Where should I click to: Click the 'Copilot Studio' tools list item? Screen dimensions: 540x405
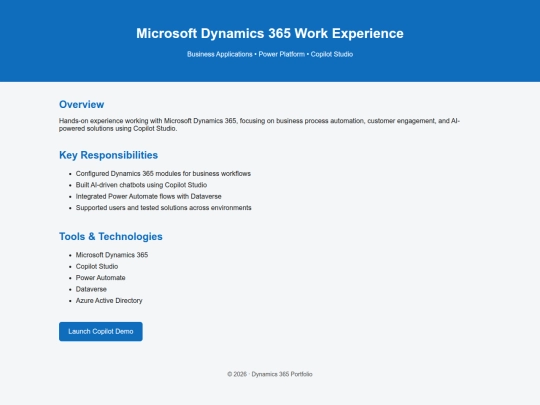pyautogui.click(x=97, y=266)
